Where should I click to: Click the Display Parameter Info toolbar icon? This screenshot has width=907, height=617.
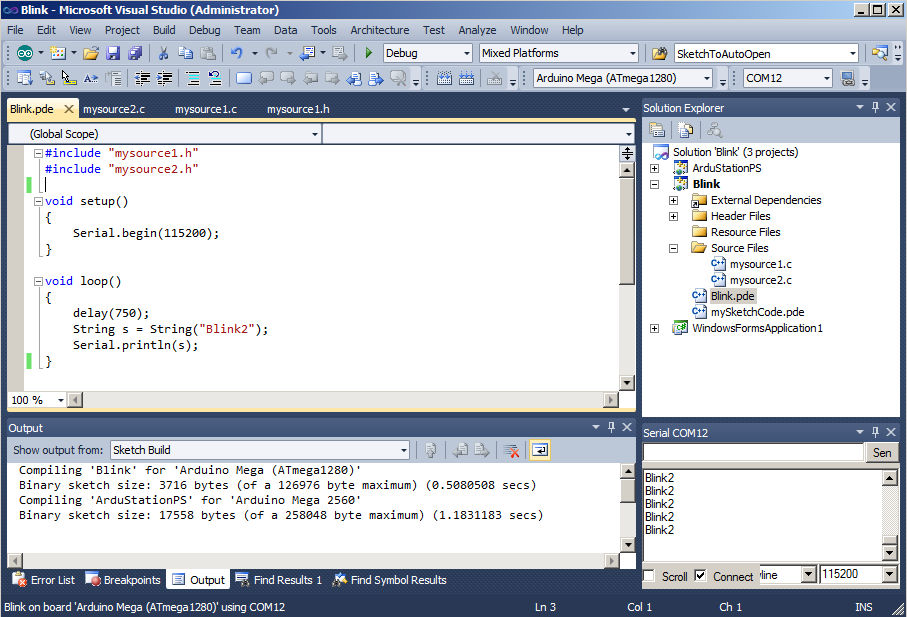47,78
